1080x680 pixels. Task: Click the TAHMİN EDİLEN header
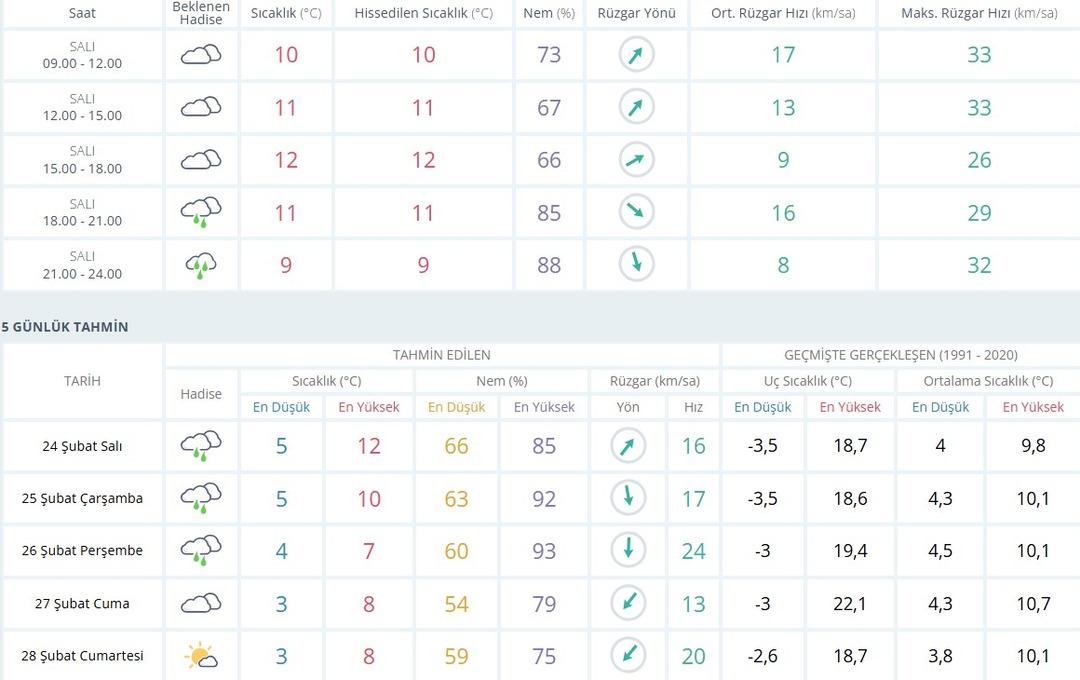pos(441,355)
